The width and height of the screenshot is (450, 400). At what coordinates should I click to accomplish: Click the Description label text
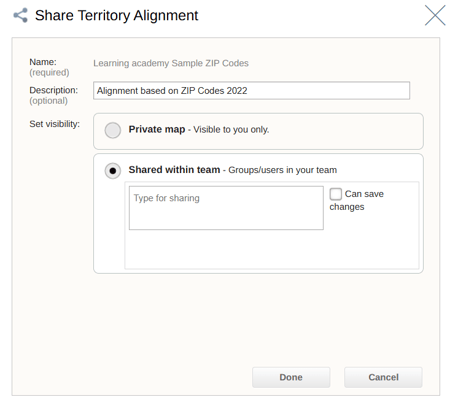pos(53,90)
